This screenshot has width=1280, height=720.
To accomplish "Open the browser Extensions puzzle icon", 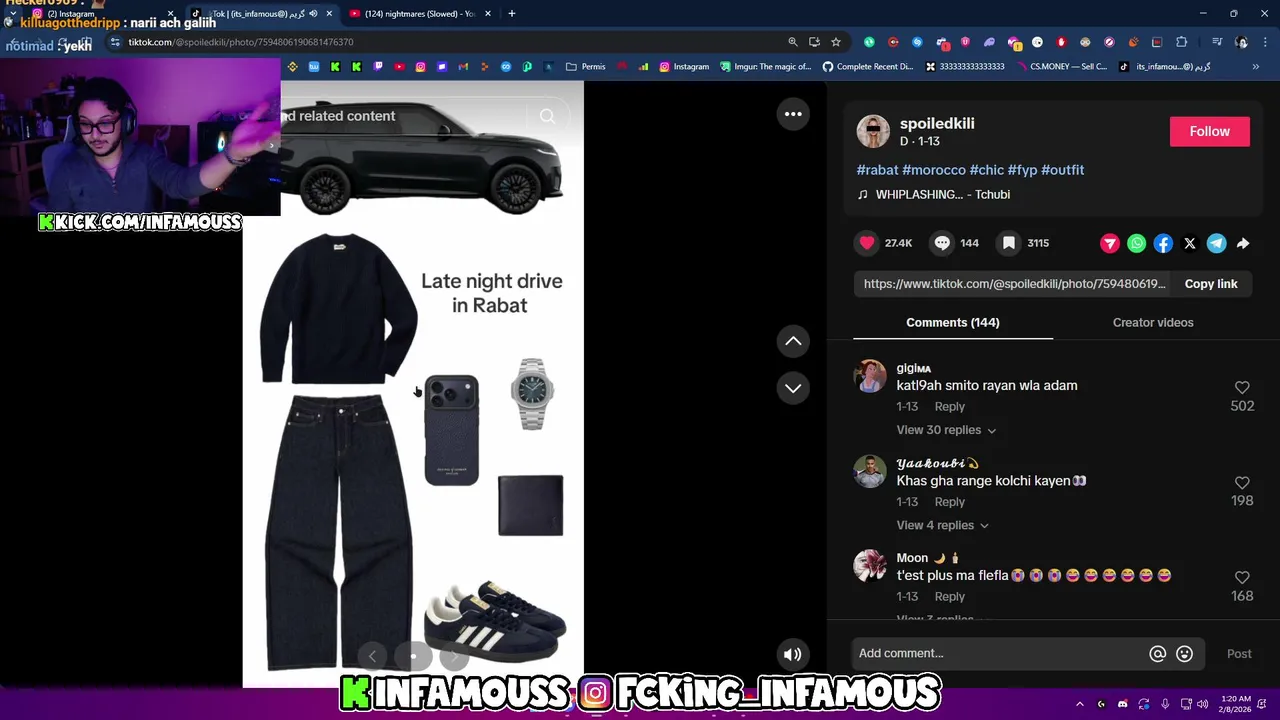I will pos(1181,42).
